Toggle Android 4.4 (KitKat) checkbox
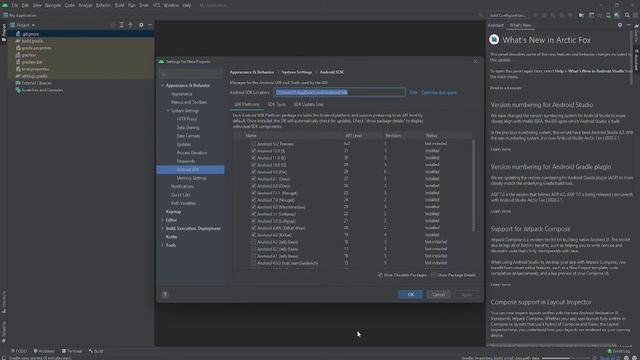This screenshot has width=640, height=360. [x=253, y=235]
